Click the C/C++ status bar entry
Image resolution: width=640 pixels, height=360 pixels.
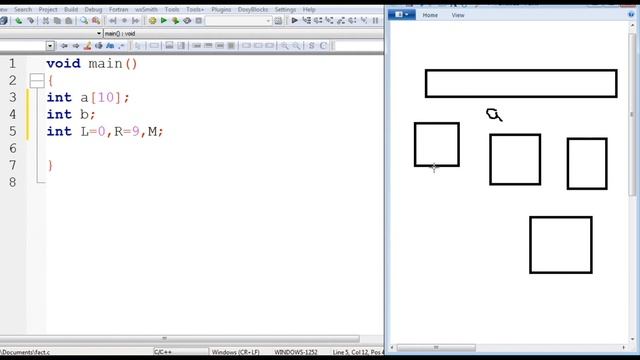click(x=163, y=352)
